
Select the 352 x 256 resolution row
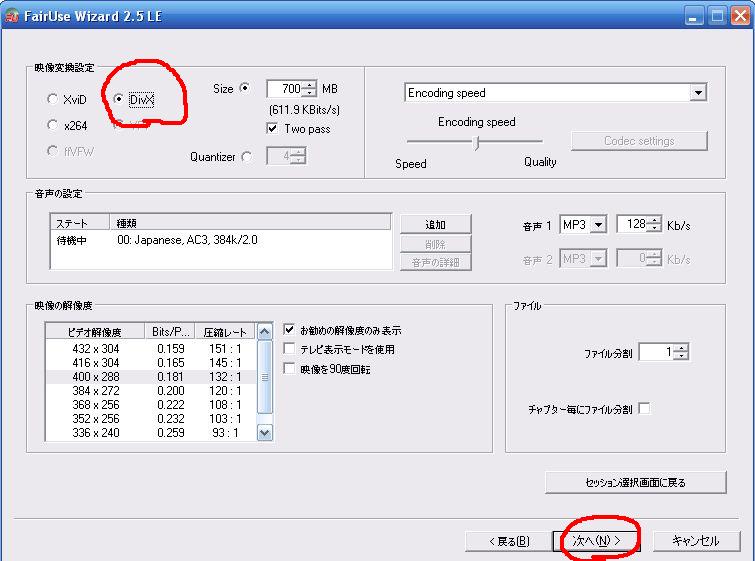pyautogui.click(x=152, y=418)
